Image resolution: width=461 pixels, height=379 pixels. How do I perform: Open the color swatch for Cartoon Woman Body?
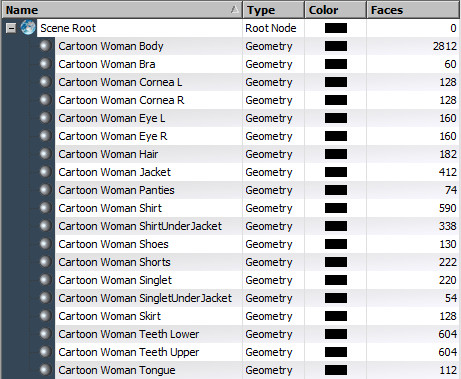(x=336, y=46)
